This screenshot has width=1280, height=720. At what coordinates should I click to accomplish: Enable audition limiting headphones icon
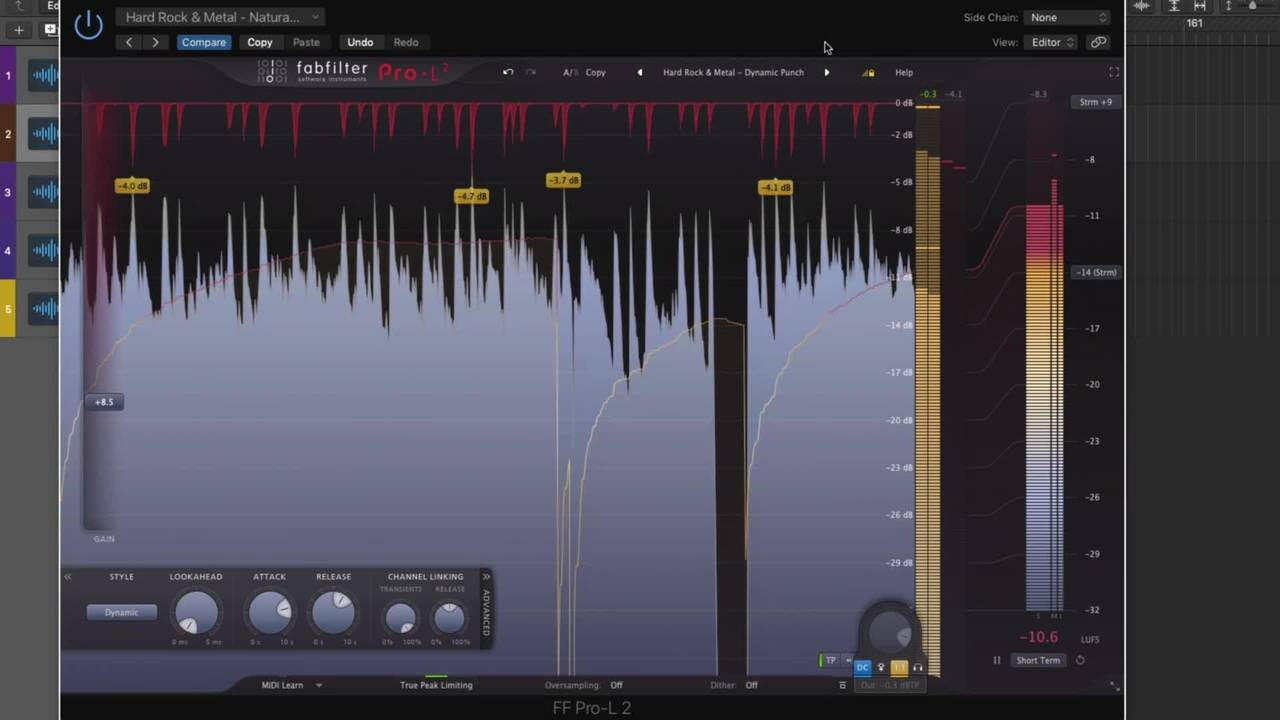(918, 667)
